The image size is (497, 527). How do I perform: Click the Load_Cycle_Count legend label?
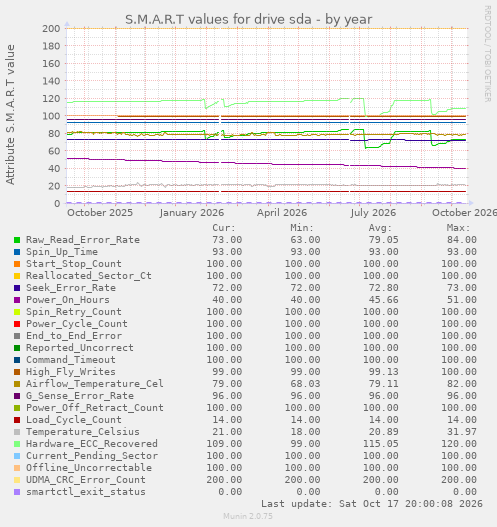(74, 420)
